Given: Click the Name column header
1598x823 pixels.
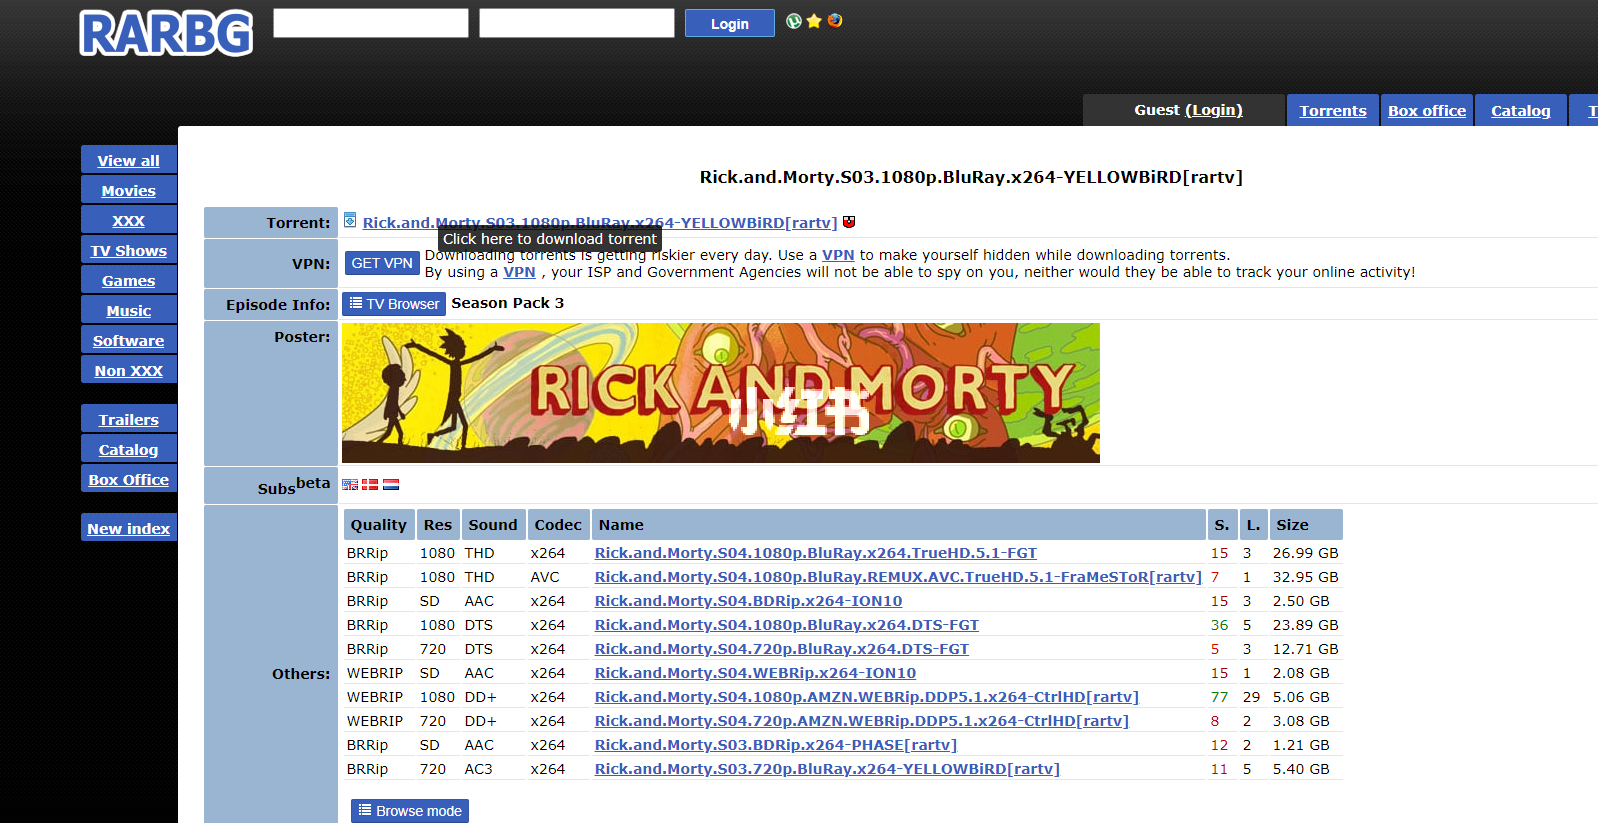Looking at the screenshot, I should (x=899, y=525).
